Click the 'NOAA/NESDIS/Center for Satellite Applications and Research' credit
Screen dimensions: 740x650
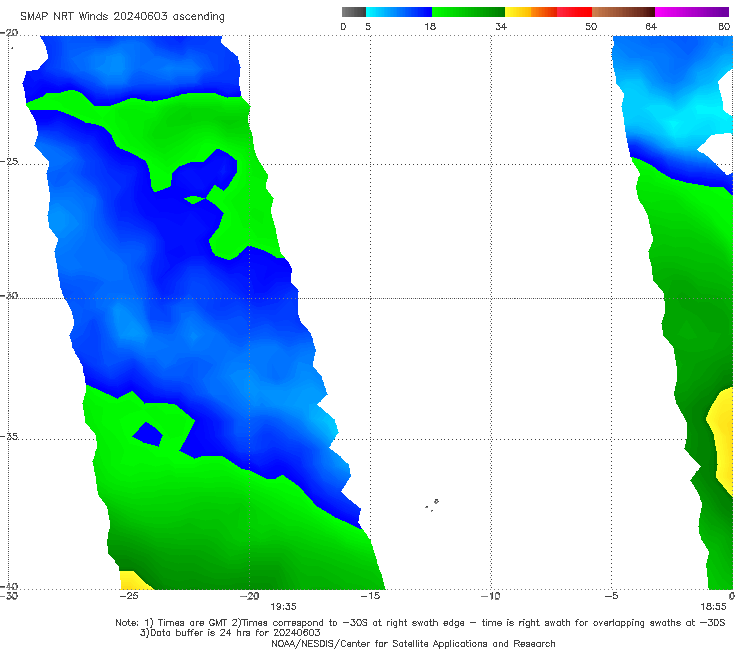click(x=413, y=643)
